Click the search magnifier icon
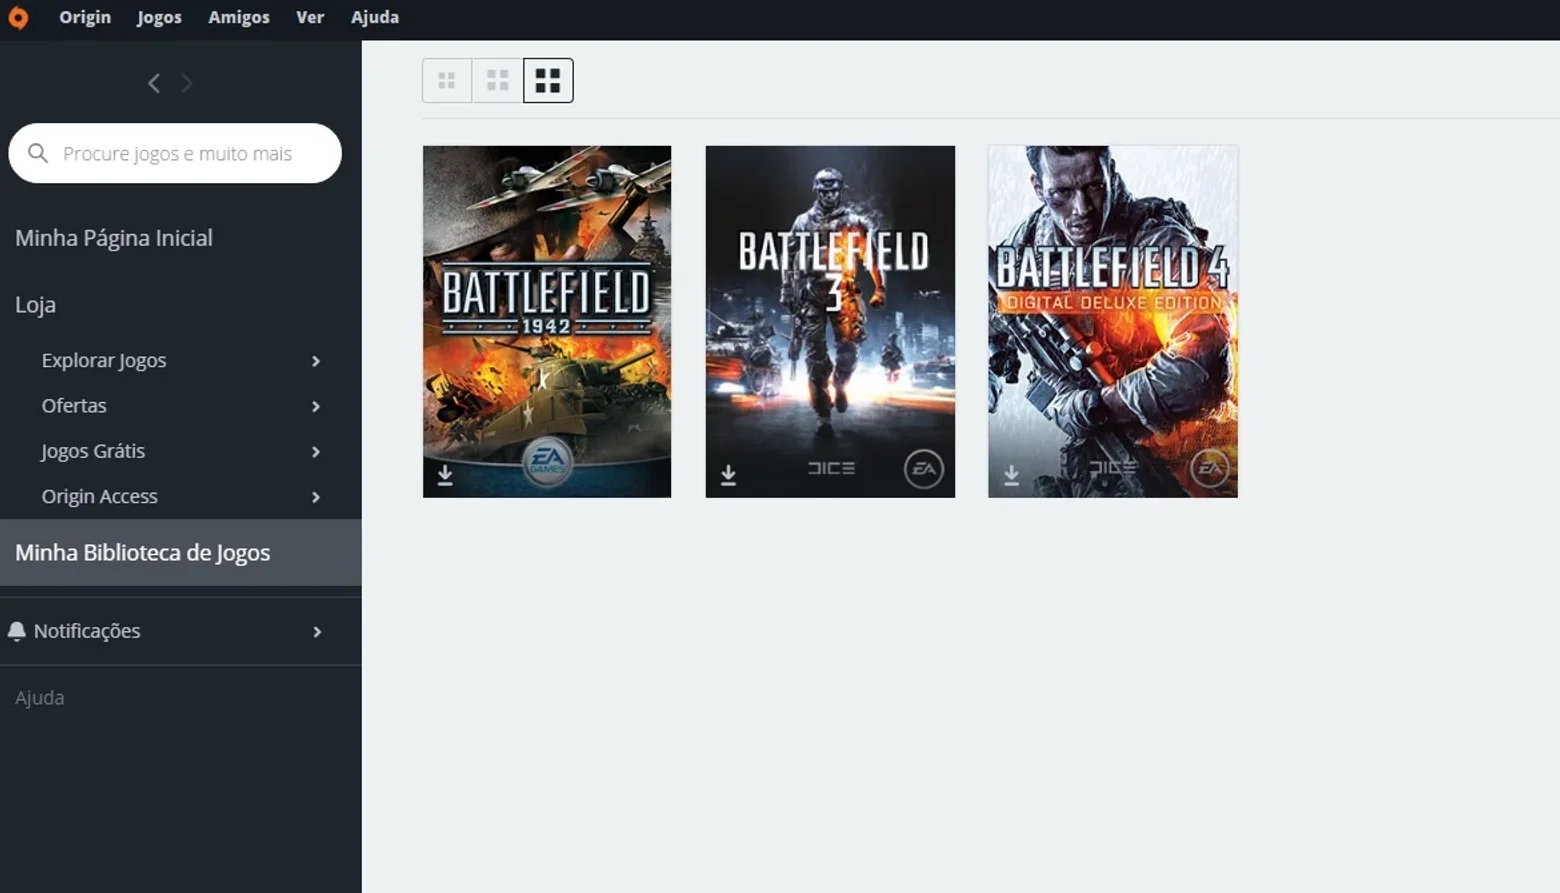This screenshot has width=1560, height=893. [x=38, y=153]
